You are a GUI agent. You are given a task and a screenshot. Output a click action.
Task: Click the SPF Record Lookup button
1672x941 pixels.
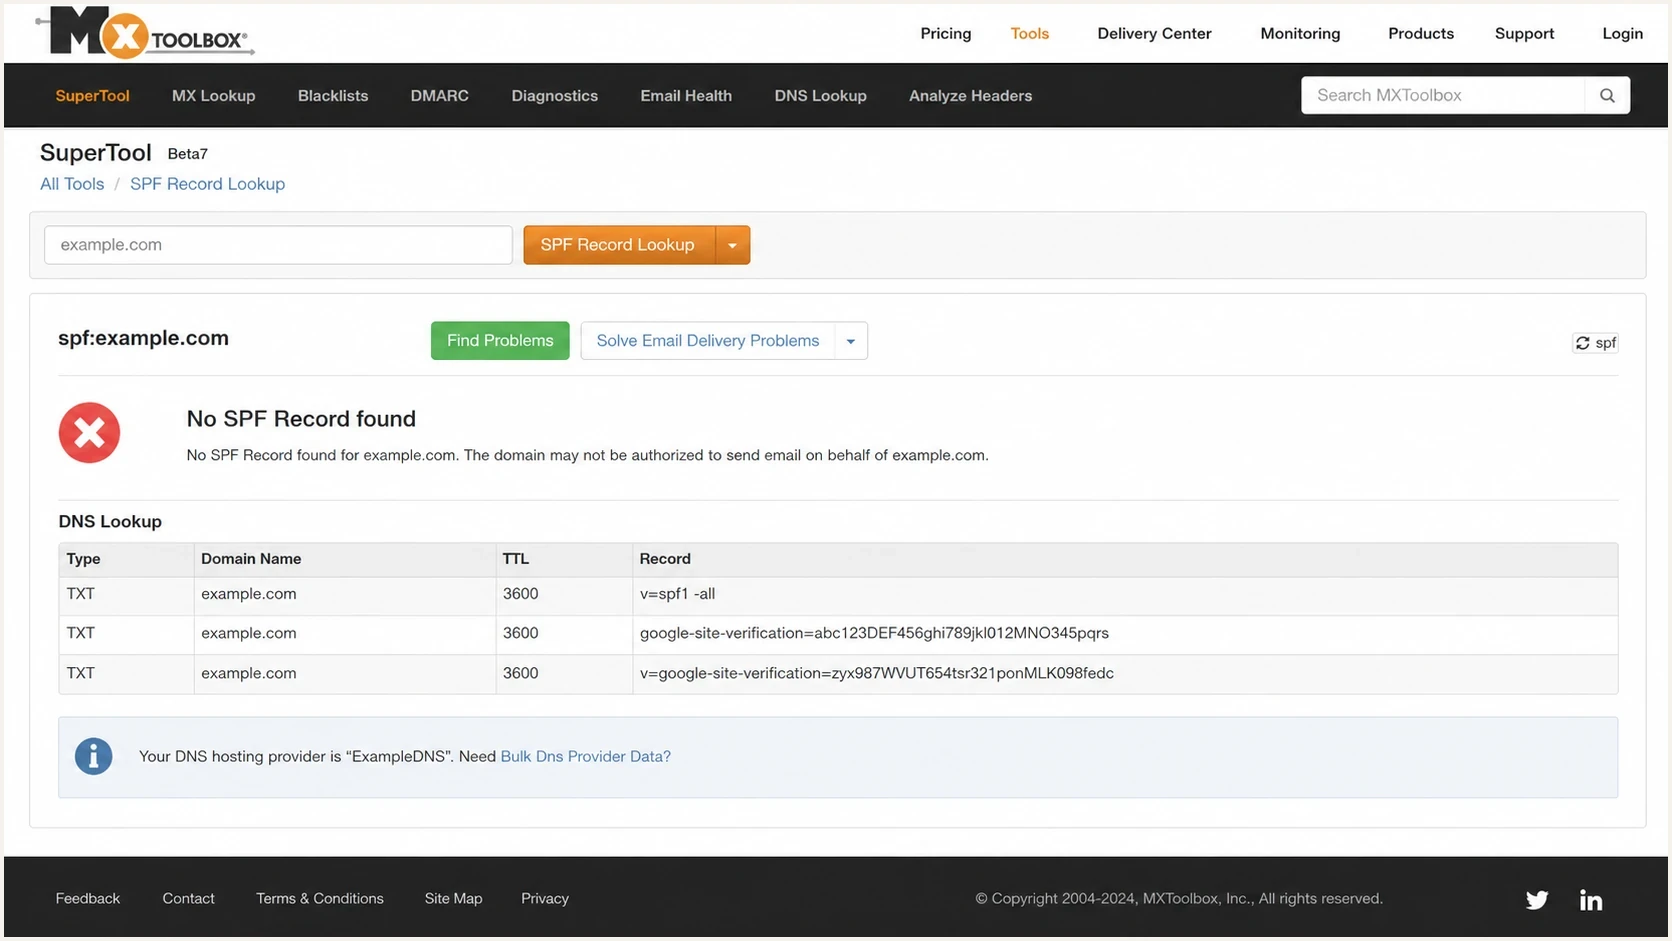[x=619, y=245]
